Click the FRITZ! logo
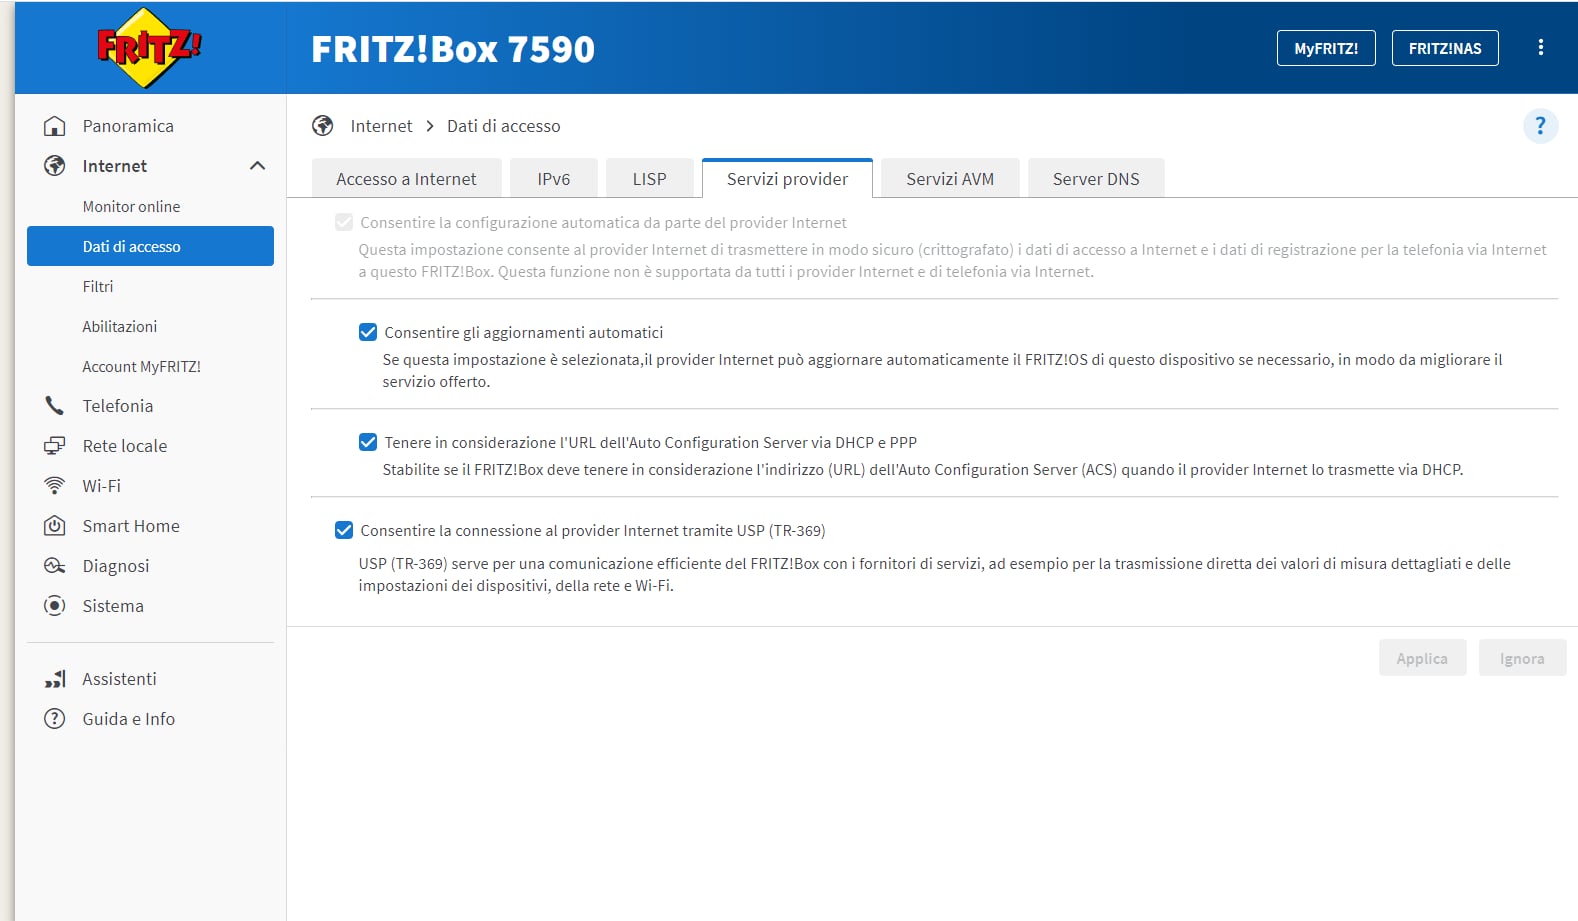The height and width of the screenshot is (921, 1578). 150,47
